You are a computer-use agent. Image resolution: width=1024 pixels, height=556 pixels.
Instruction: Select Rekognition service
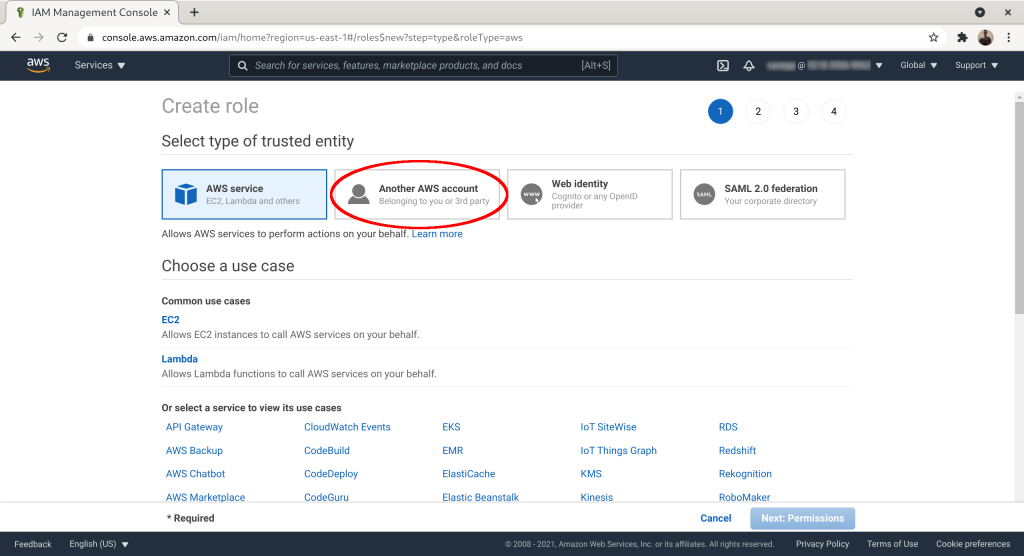(745, 474)
